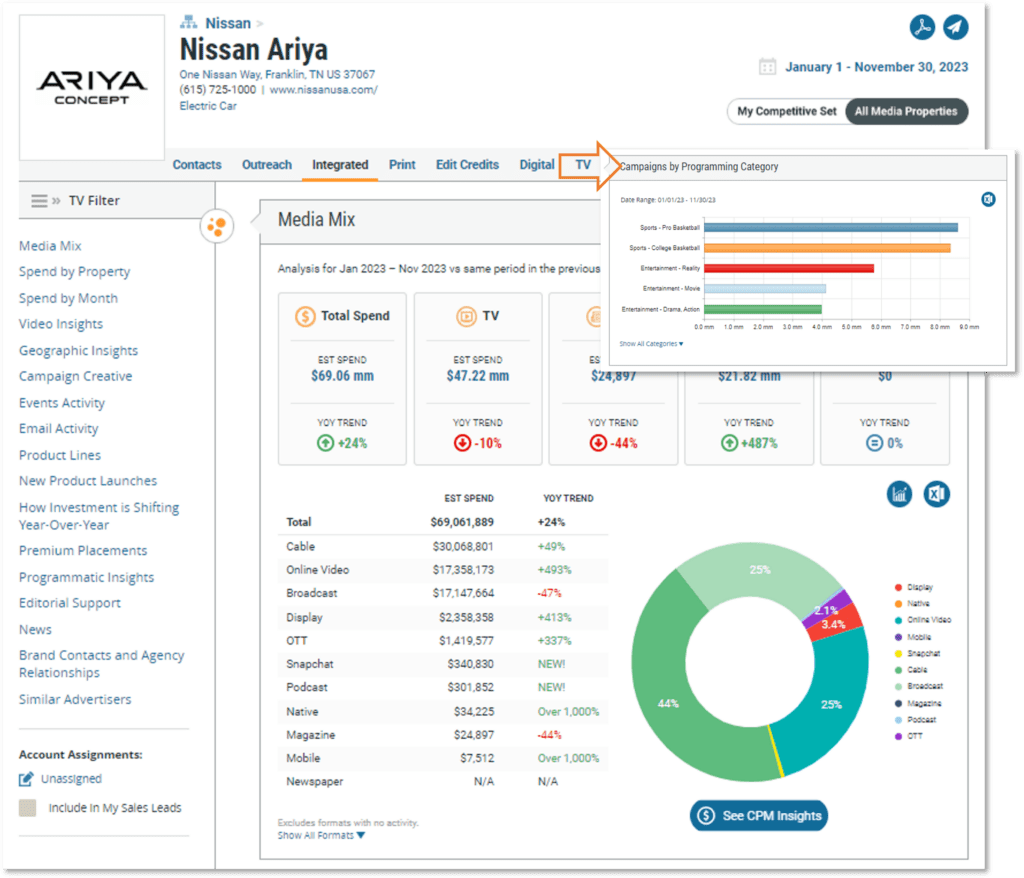The width and height of the screenshot is (1024, 878).
Task: Navigate to Video Insights
Action: coord(61,324)
